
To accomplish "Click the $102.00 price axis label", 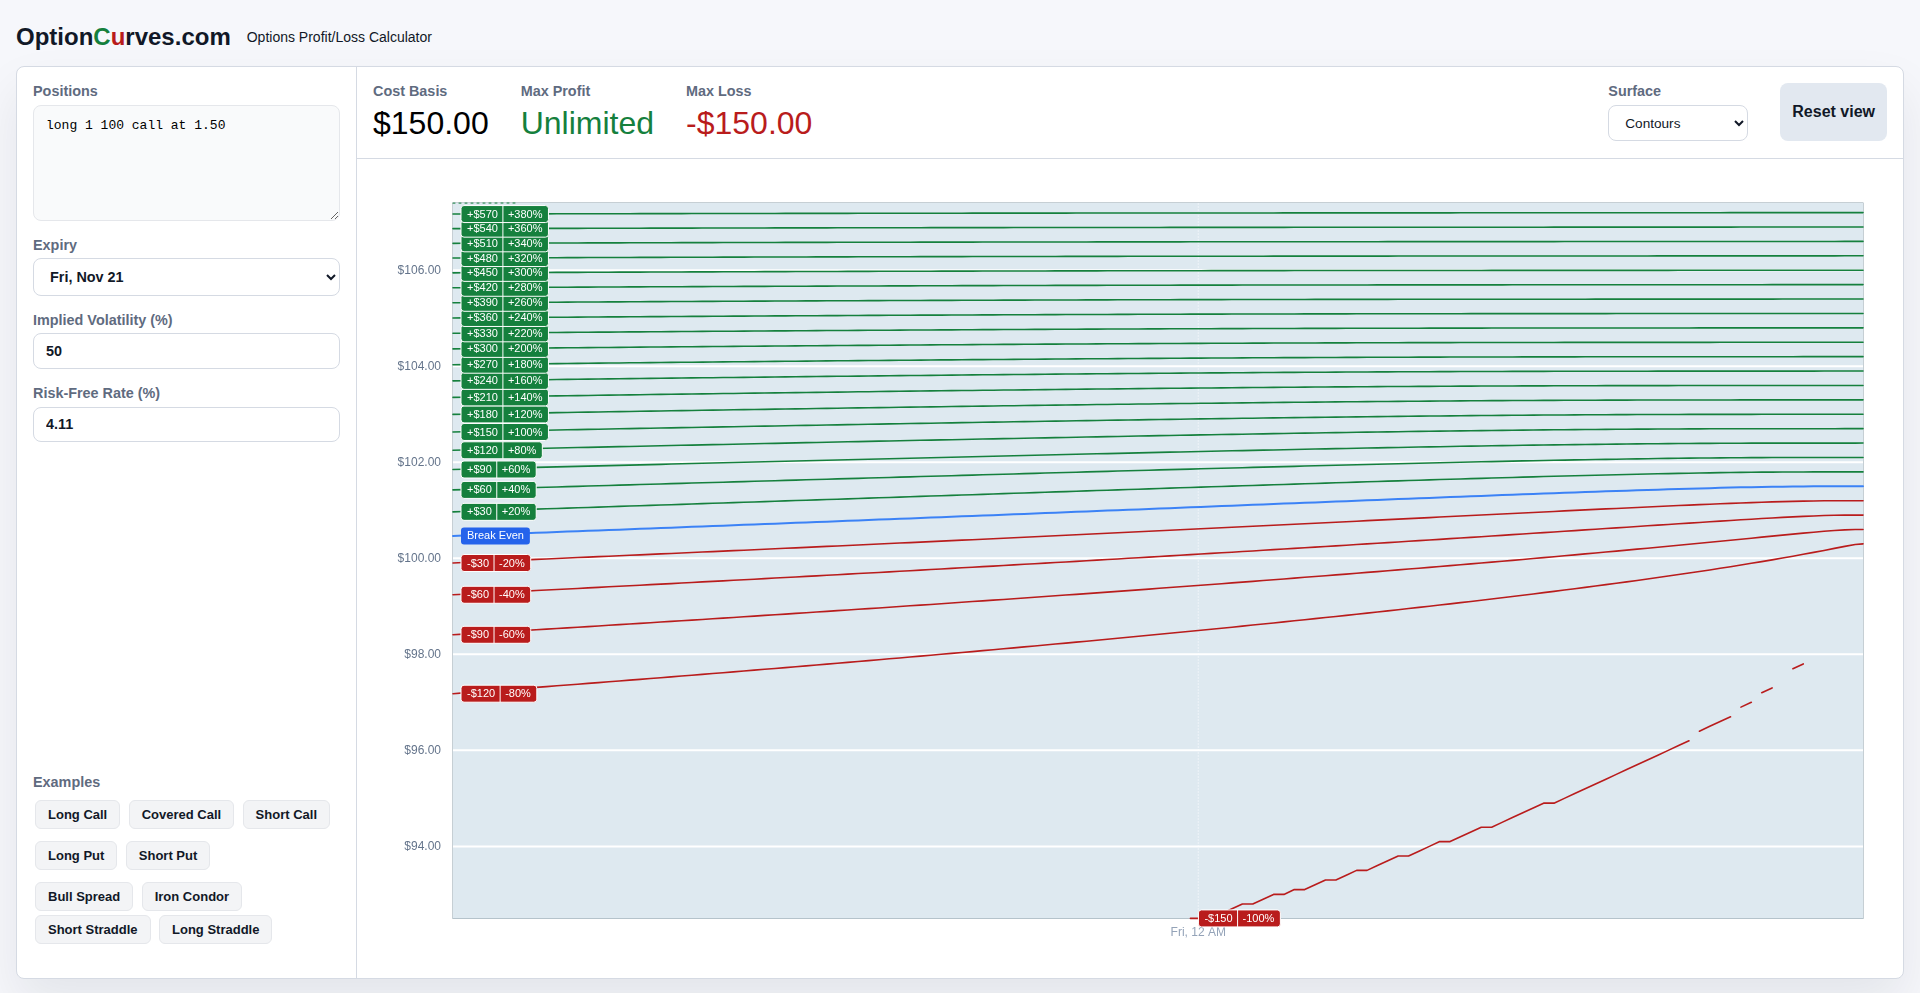I will tap(419, 462).
